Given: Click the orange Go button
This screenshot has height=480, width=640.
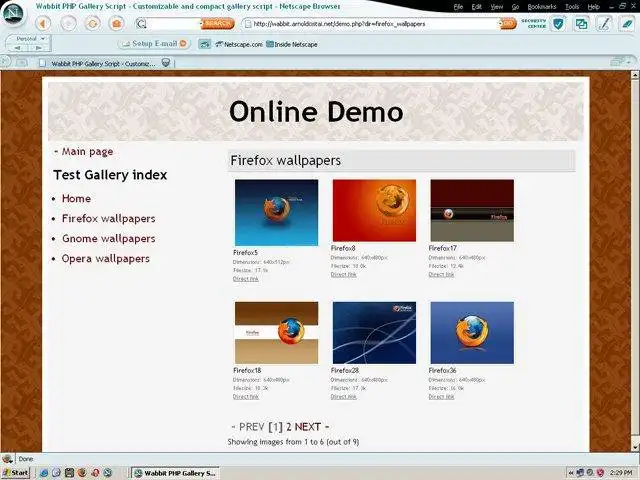Looking at the screenshot, I should tap(509, 24).
